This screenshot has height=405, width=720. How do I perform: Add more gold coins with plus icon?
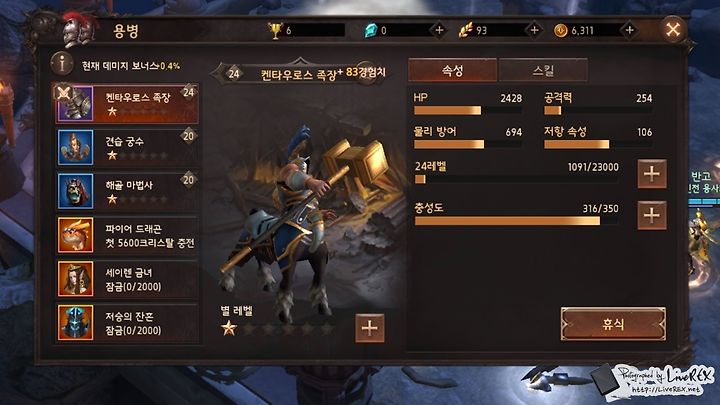[x=629, y=30]
